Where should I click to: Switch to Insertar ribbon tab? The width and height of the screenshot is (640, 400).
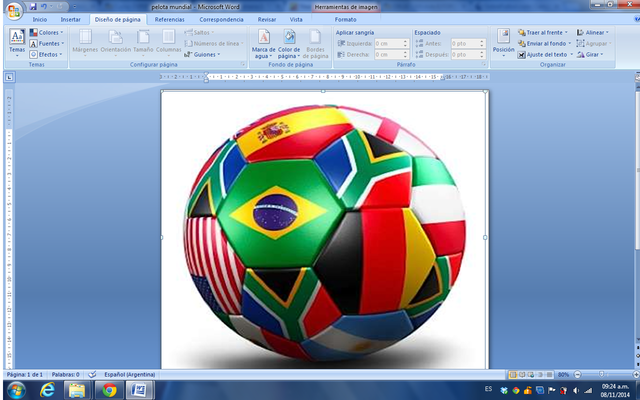pyautogui.click(x=71, y=19)
